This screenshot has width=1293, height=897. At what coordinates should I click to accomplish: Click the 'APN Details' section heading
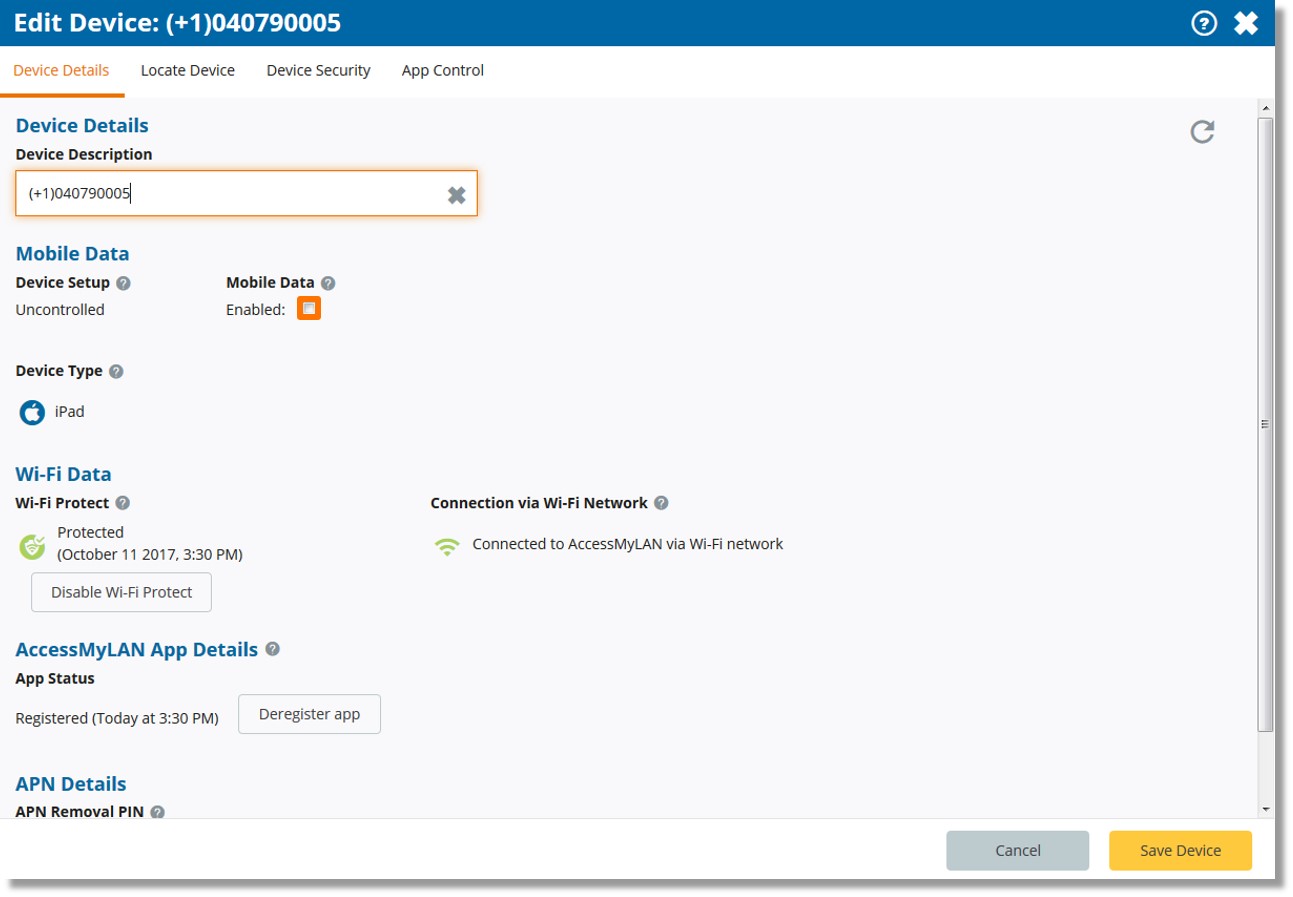pyautogui.click(x=71, y=784)
